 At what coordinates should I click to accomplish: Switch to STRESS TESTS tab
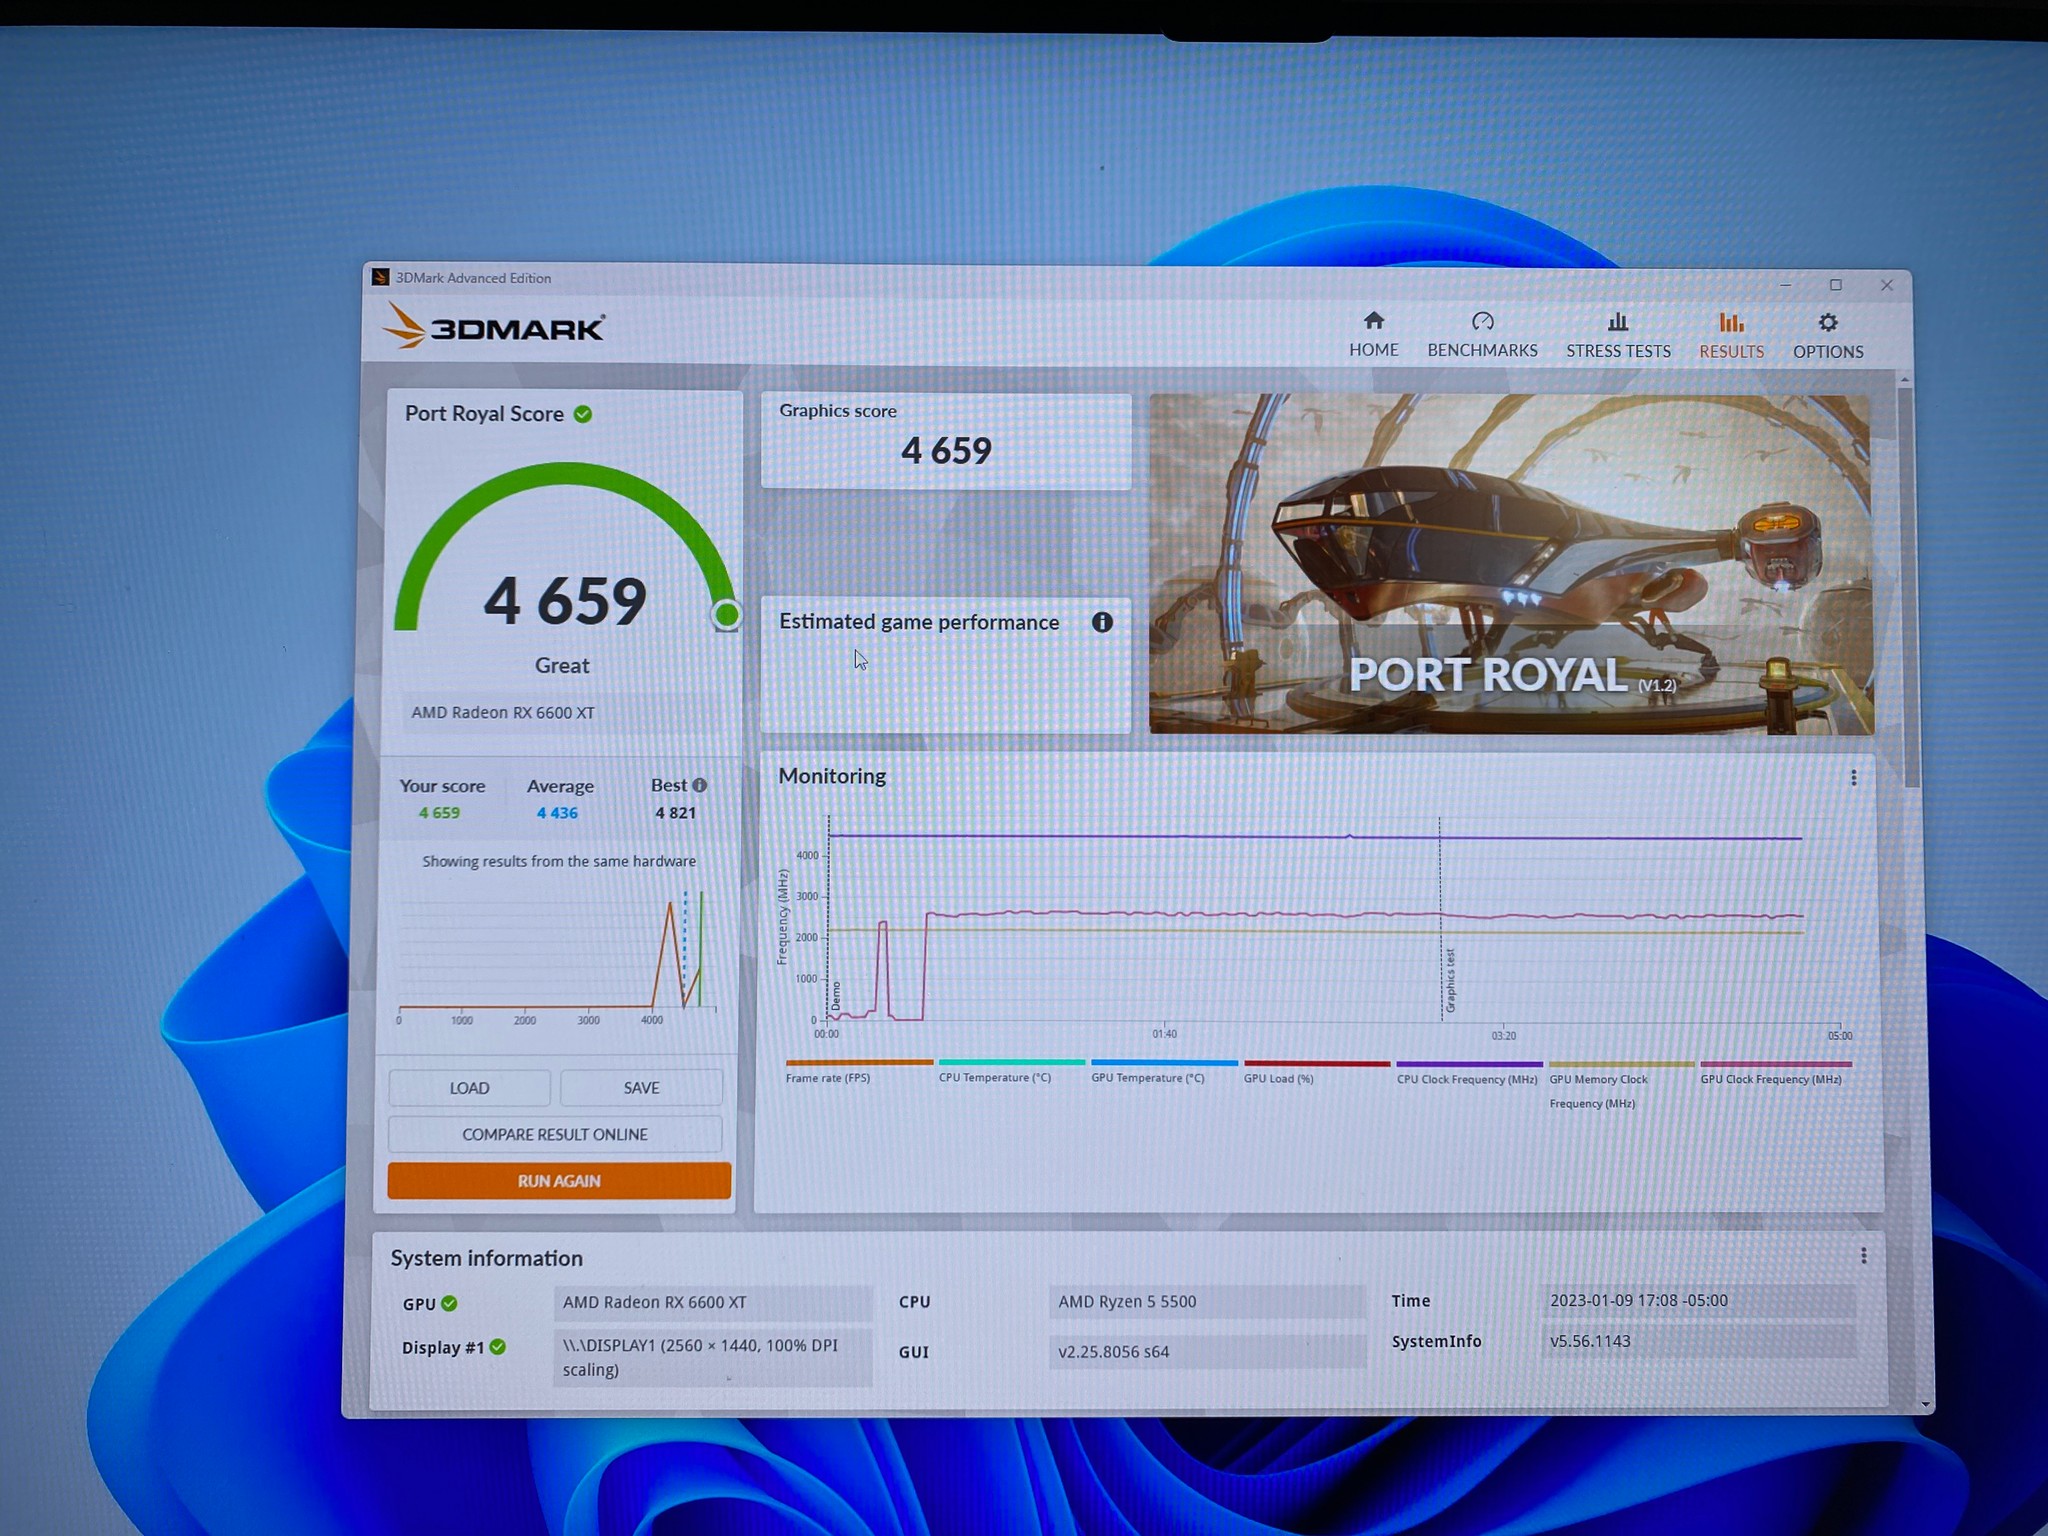[1618, 335]
